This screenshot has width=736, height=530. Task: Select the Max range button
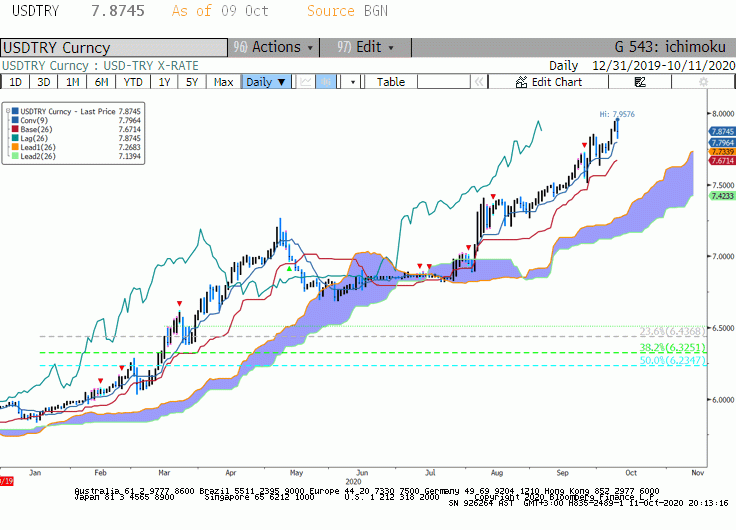[223, 82]
